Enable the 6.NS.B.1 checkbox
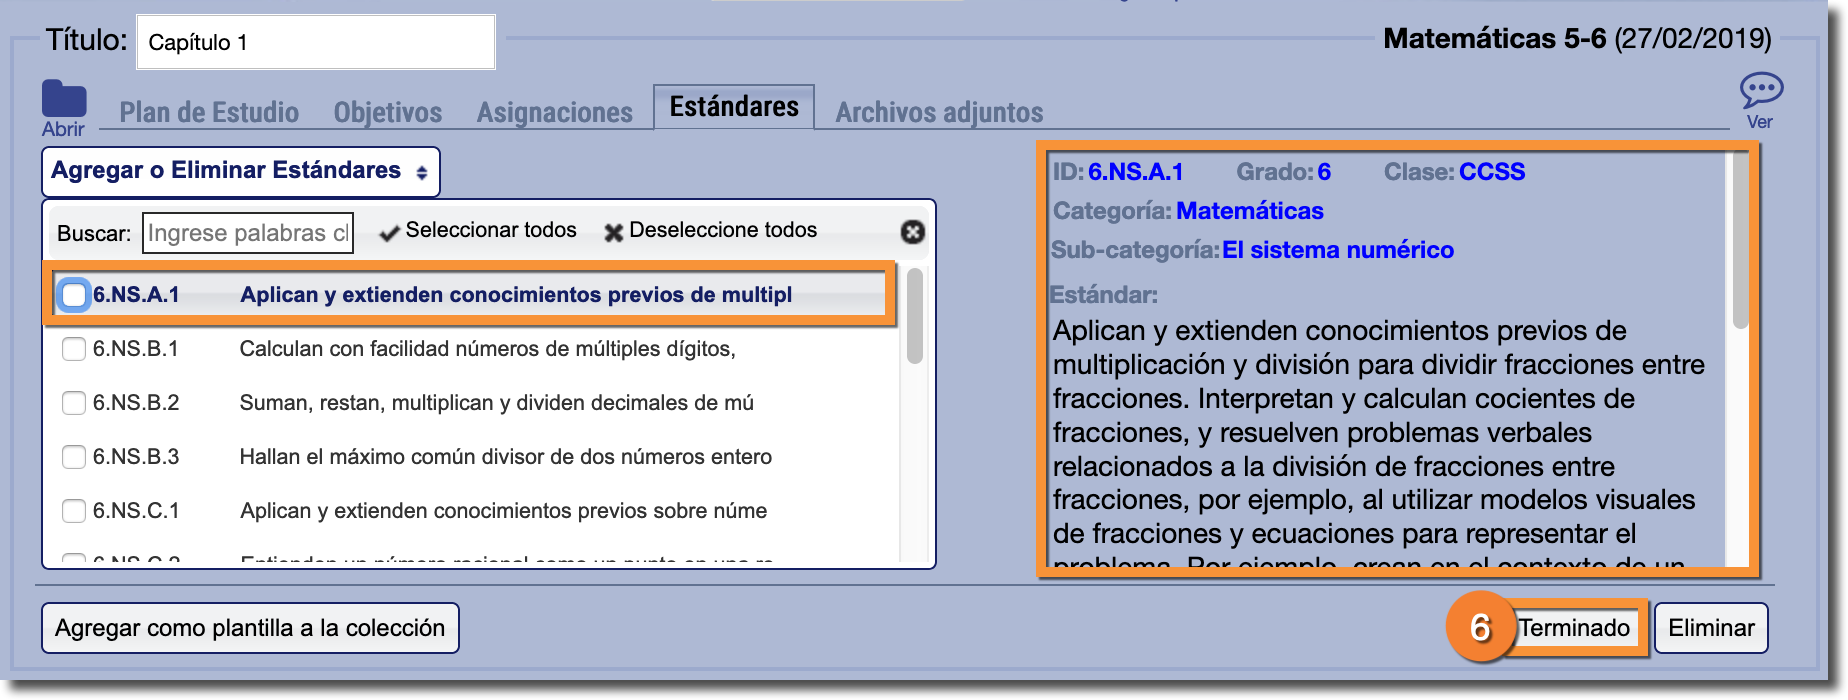This screenshot has height=700, width=1848. (x=74, y=349)
